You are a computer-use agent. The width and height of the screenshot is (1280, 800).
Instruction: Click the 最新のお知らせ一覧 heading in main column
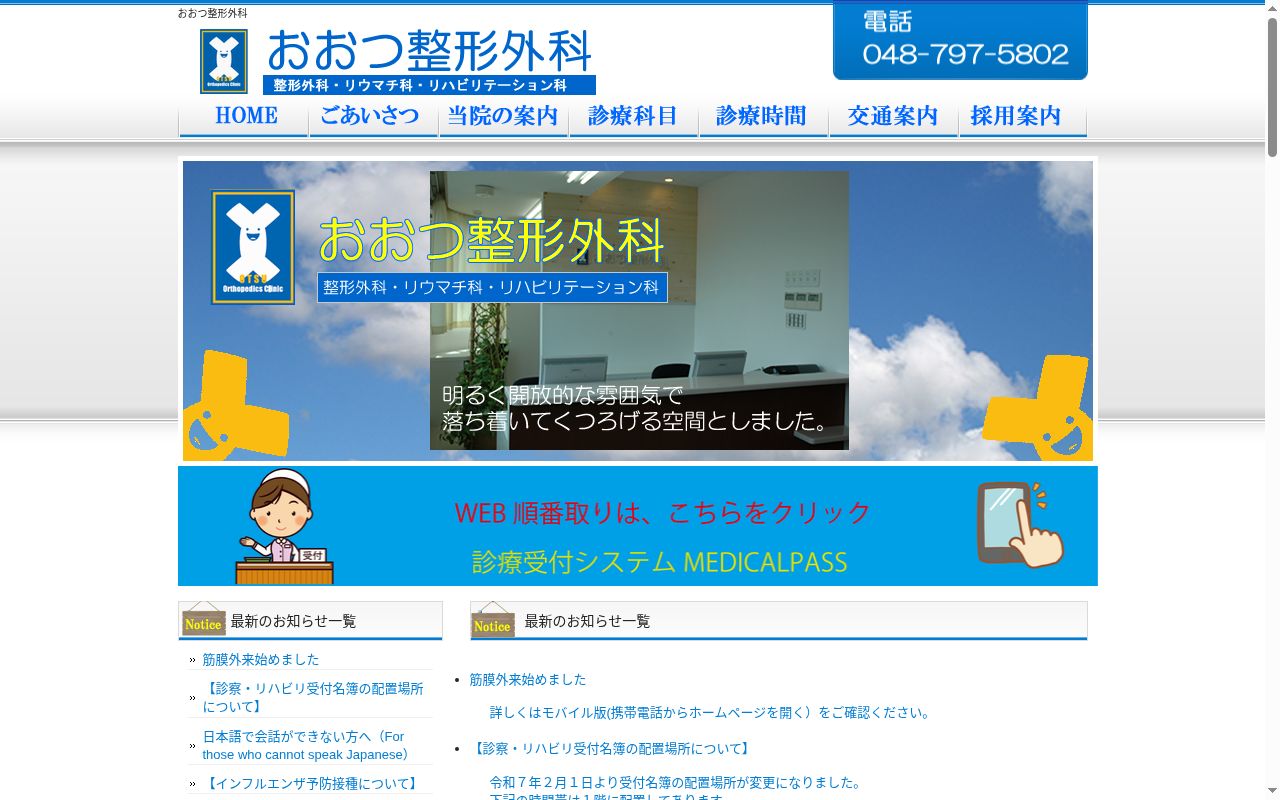click(587, 621)
